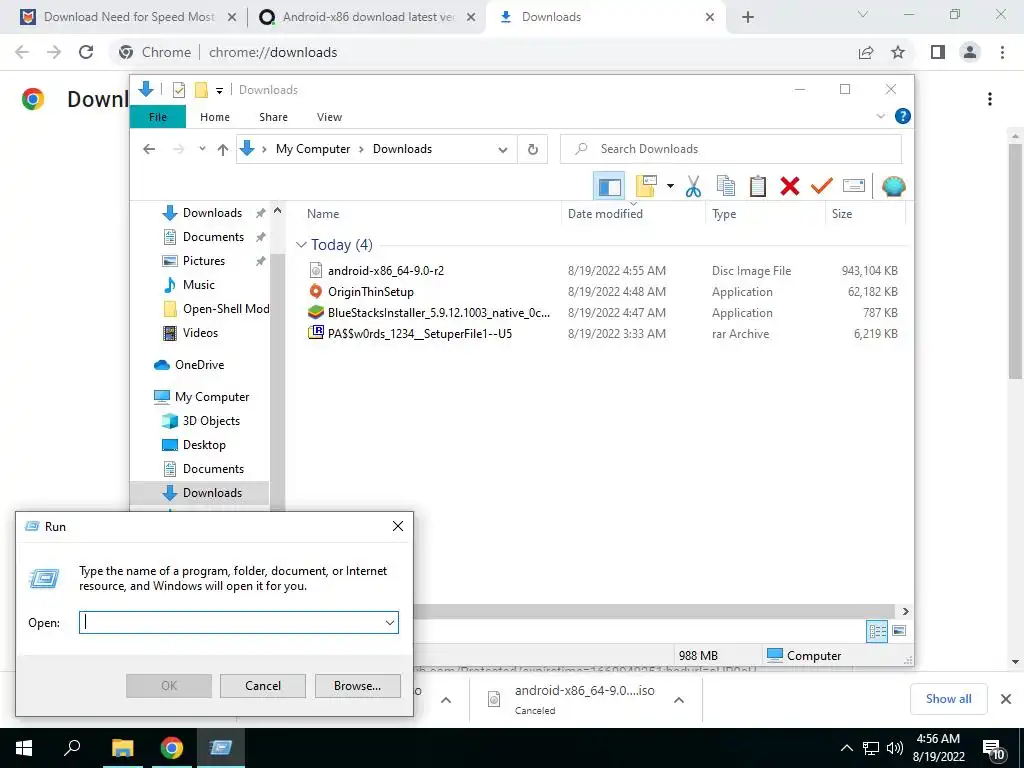This screenshot has height=768, width=1024.
Task: Open Music in the navigation pane
Action: coord(199,285)
